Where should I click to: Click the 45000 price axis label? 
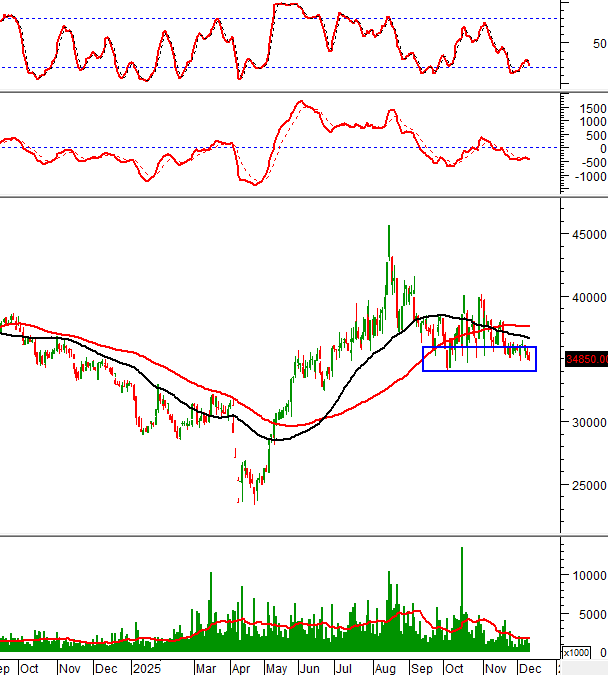[x=588, y=235]
